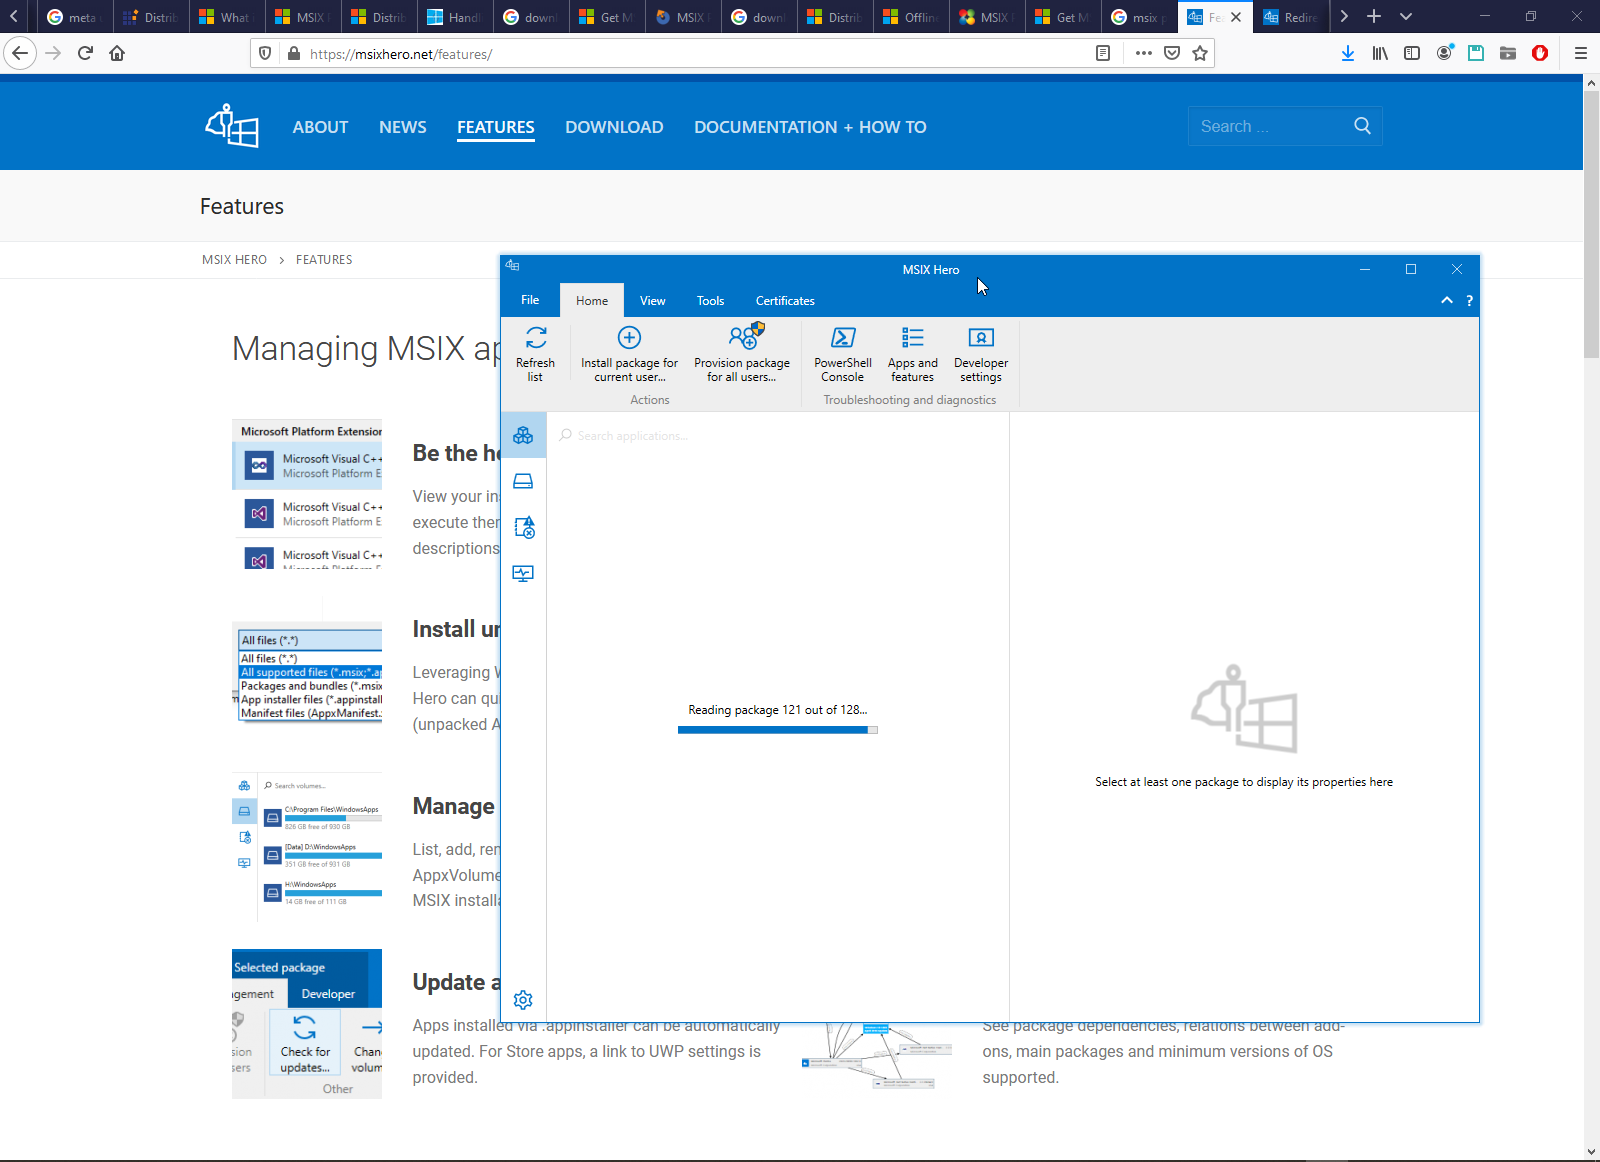1600x1162 pixels.
Task: Switch to the Certificates ribbon tab
Action: click(785, 300)
